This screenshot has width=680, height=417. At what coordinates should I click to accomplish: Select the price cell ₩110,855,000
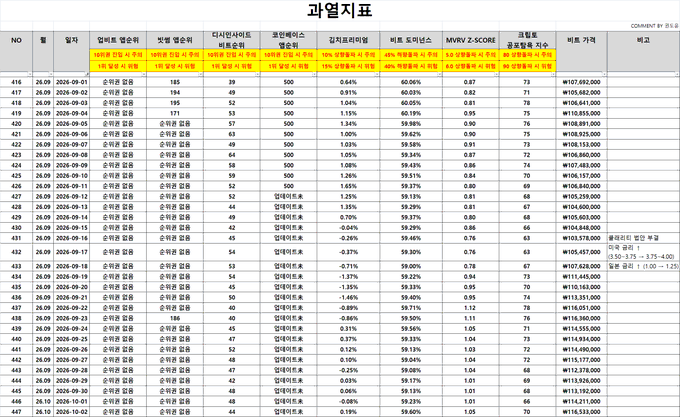point(582,113)
